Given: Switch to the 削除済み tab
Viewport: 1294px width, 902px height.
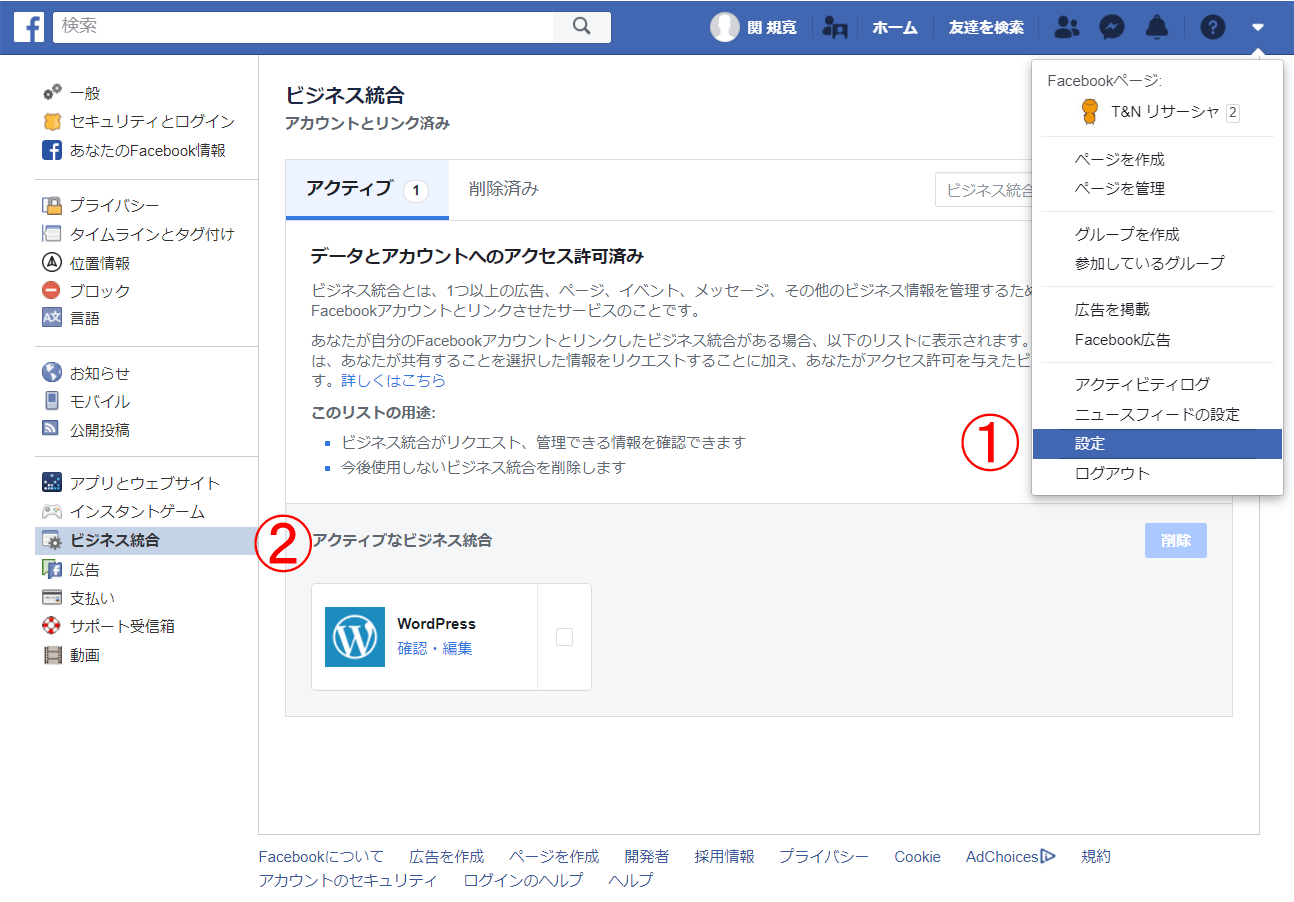Looking at the screenshot, I should coord(504,189).
